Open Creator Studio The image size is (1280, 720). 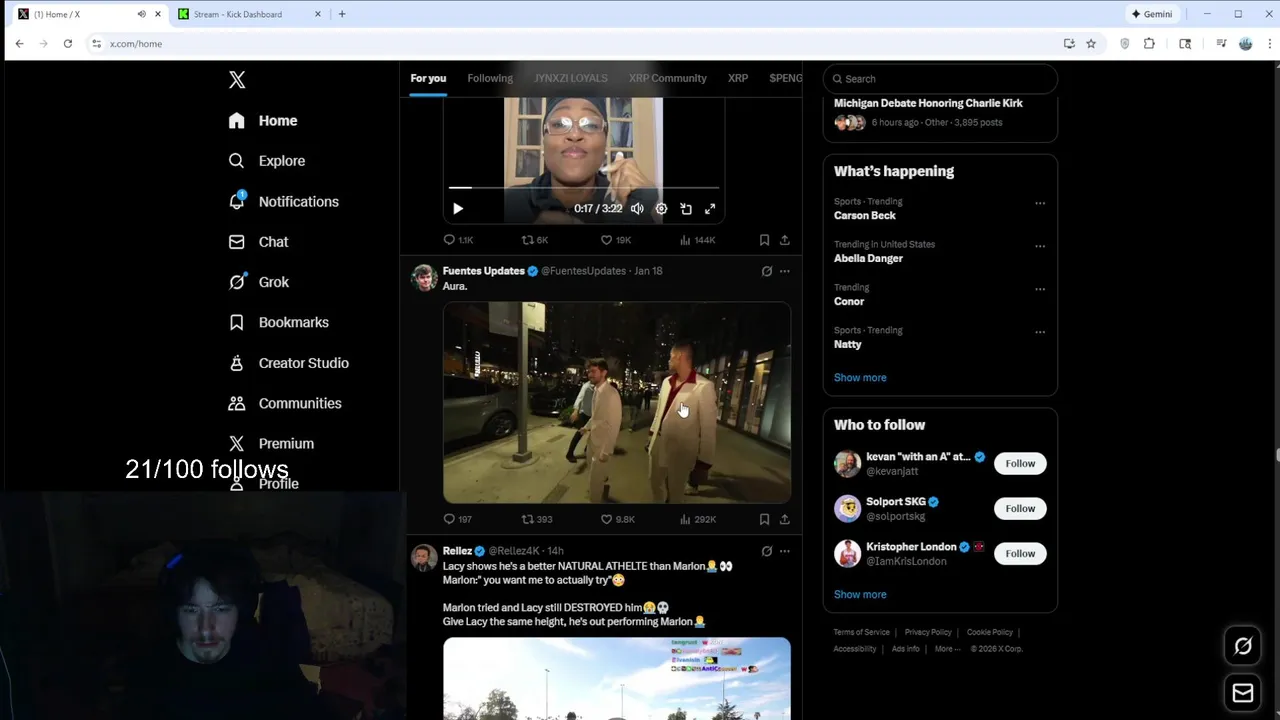tap(288, 363)
